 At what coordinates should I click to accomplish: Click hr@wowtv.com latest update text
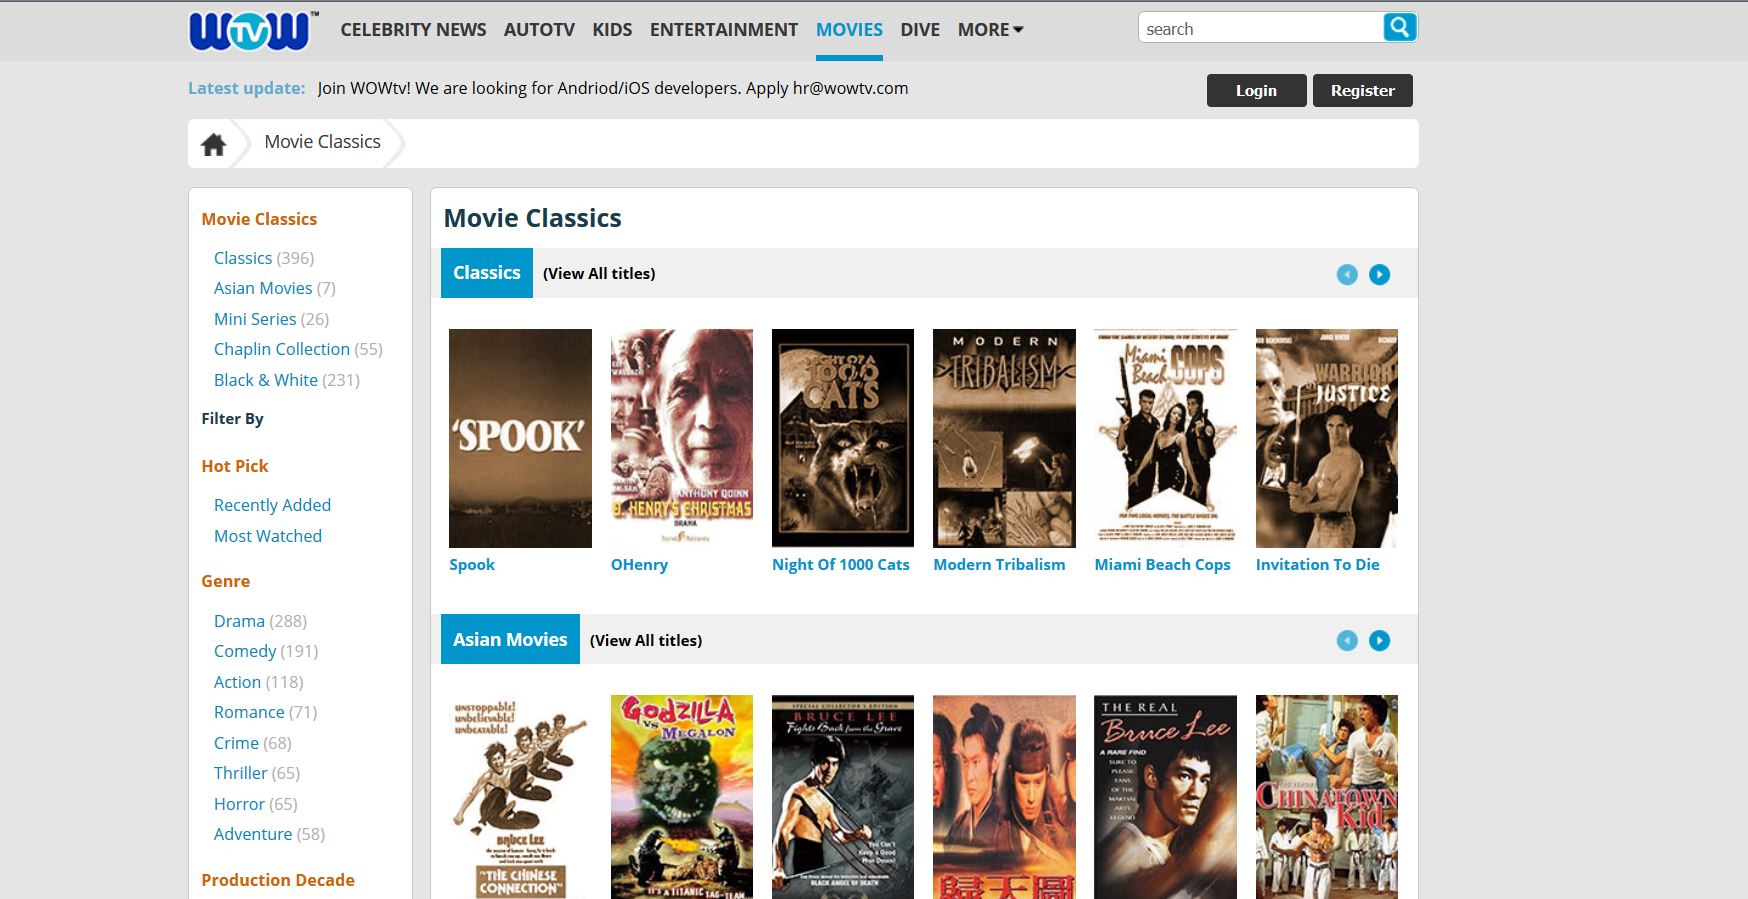[x=850, y=88]
